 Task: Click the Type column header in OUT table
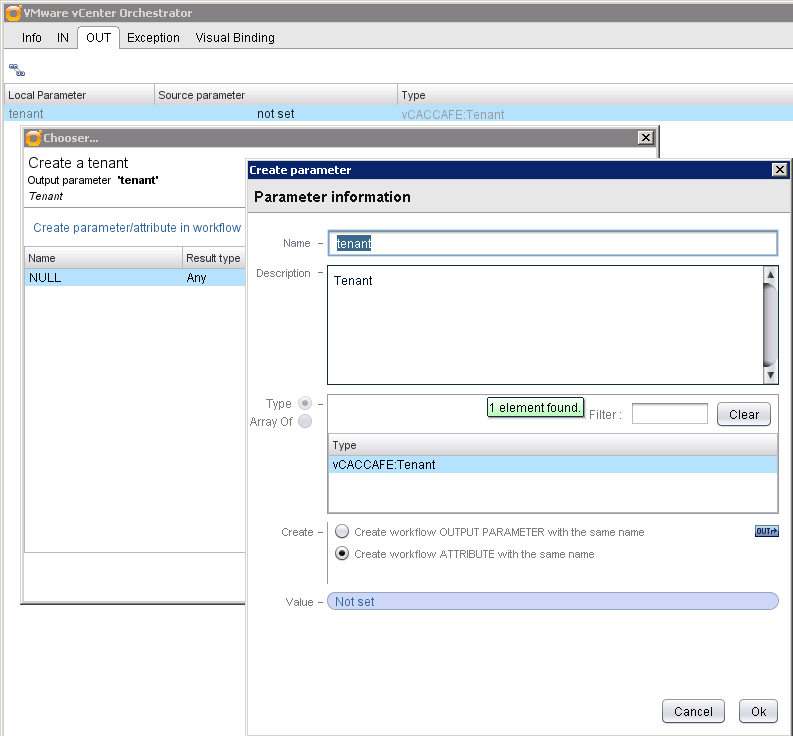point(595,95)
